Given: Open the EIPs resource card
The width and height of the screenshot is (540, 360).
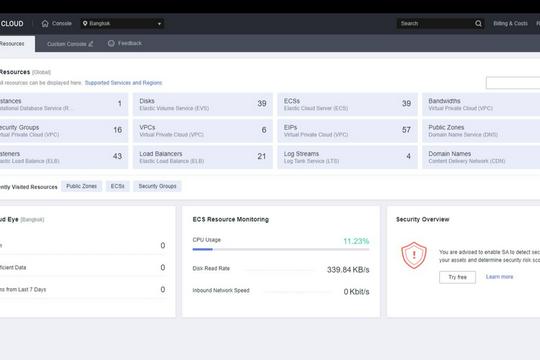Looking at the screenshot, I should click(347, 131).
